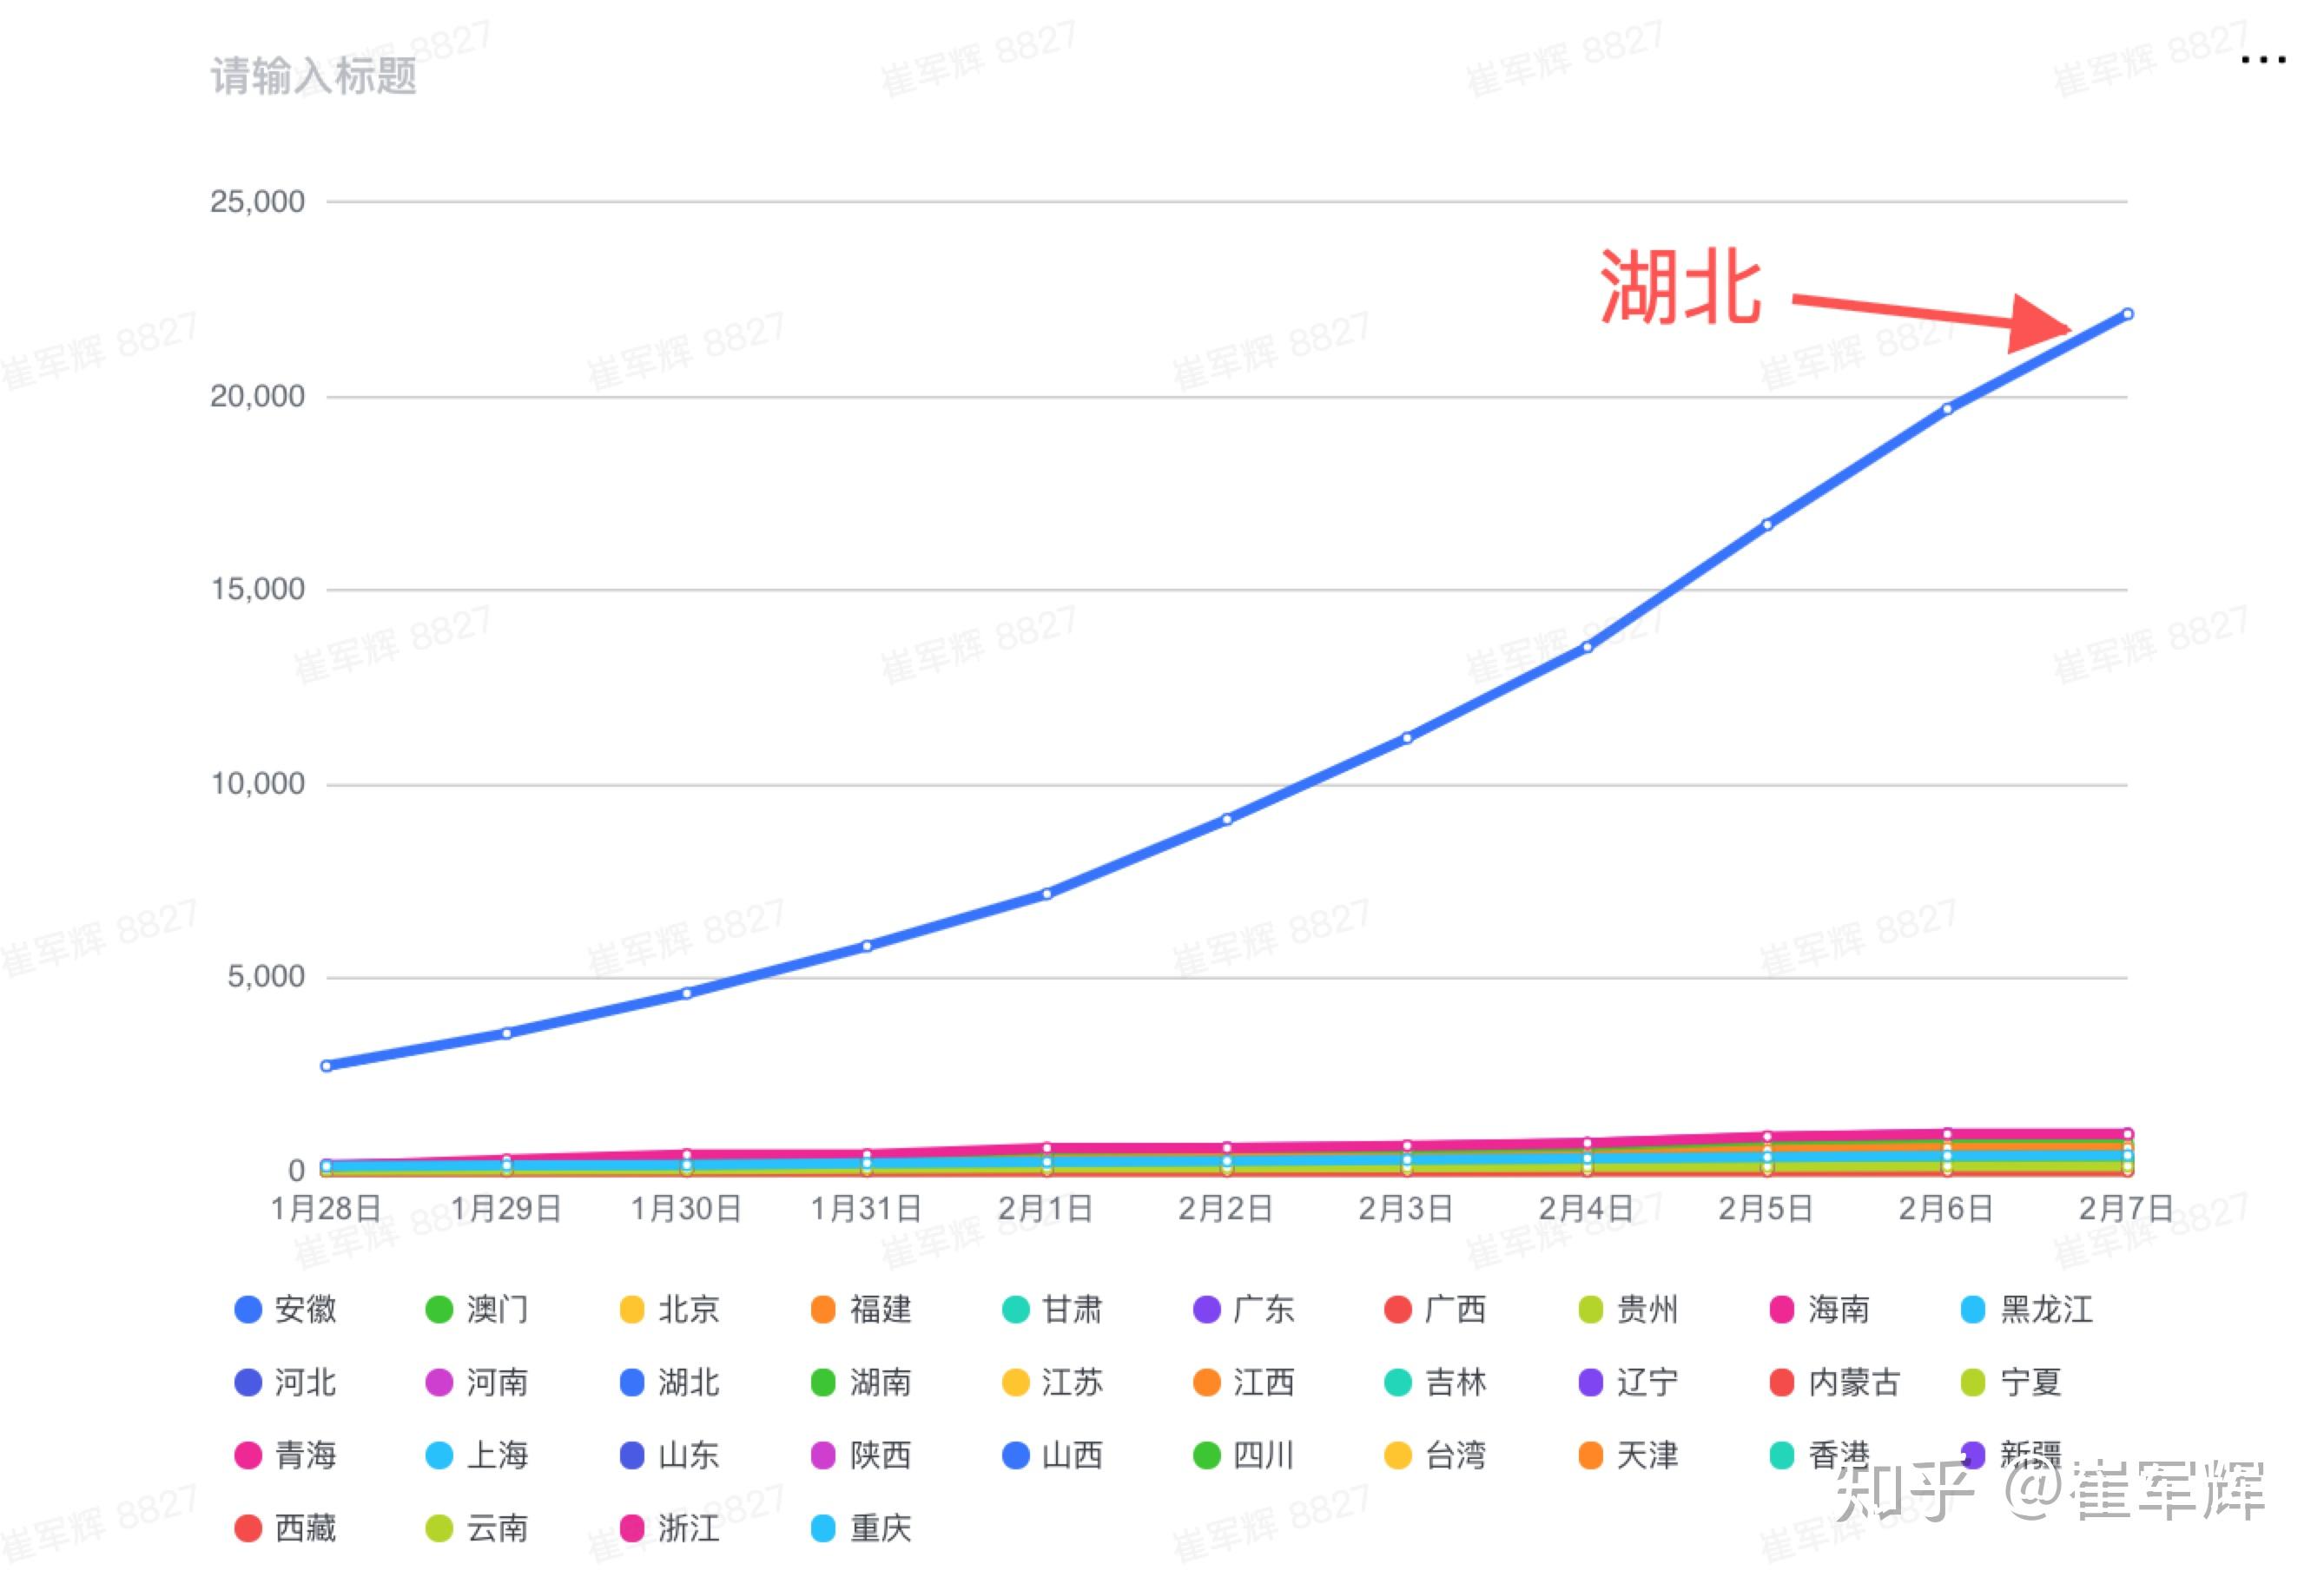2324x1584 pixels.
Task: Hide the 湖北 series via legend
Action: click(x=669, y=1382)
